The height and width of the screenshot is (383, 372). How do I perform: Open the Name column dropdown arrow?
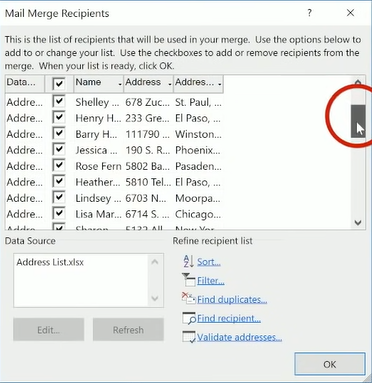click(120, 84)
